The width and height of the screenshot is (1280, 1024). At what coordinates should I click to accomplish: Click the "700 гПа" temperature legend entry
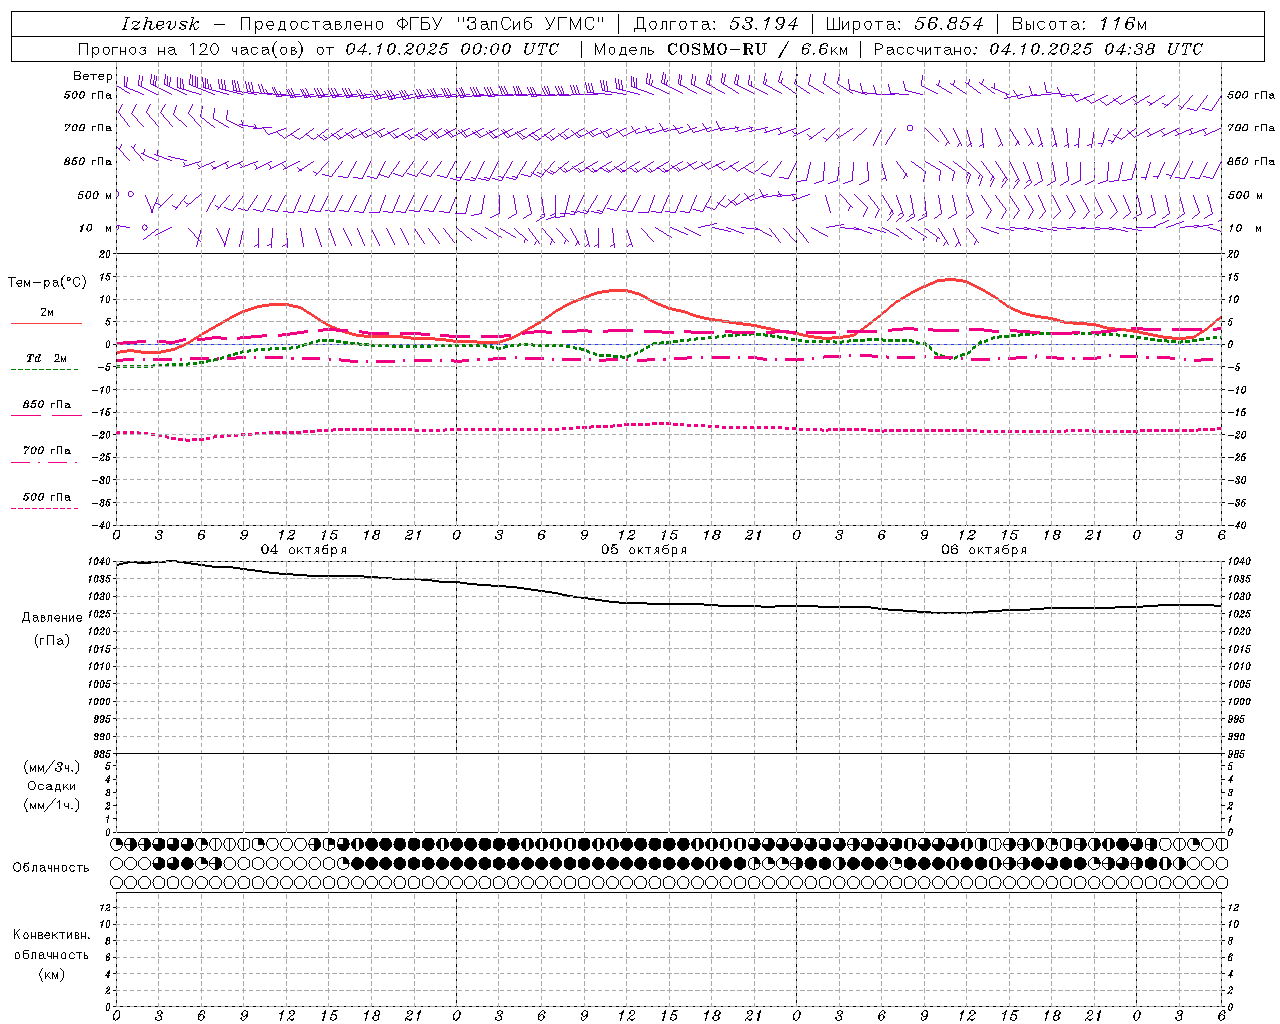46,451
